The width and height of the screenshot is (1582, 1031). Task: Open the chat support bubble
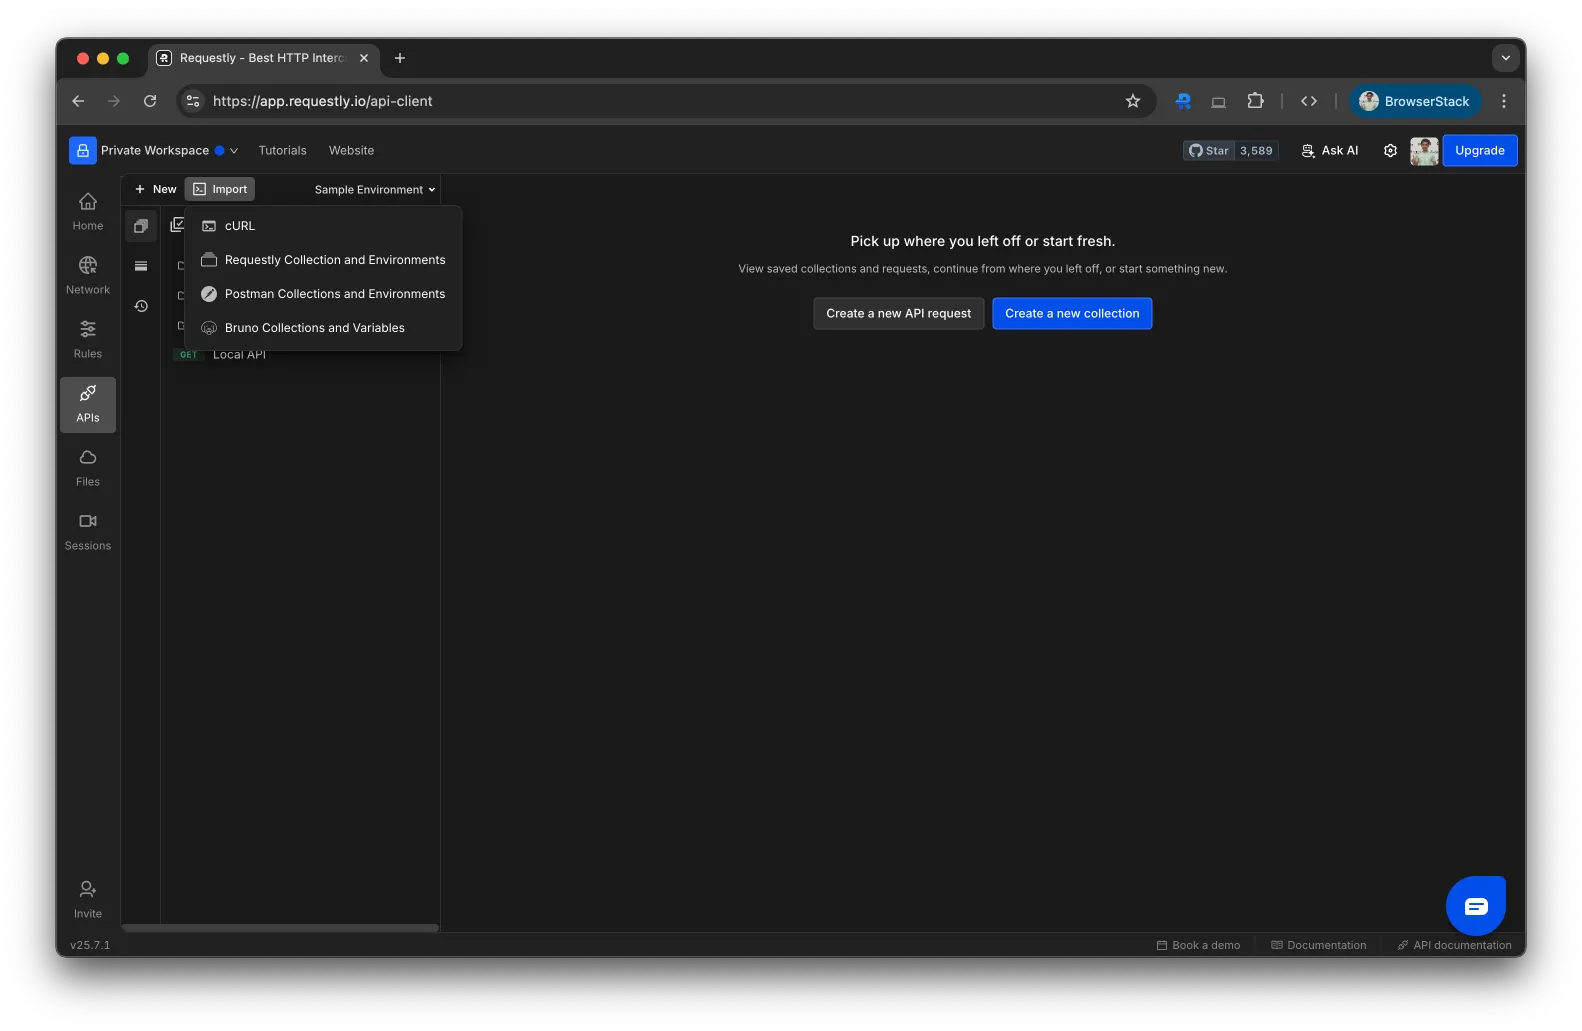1475,906
